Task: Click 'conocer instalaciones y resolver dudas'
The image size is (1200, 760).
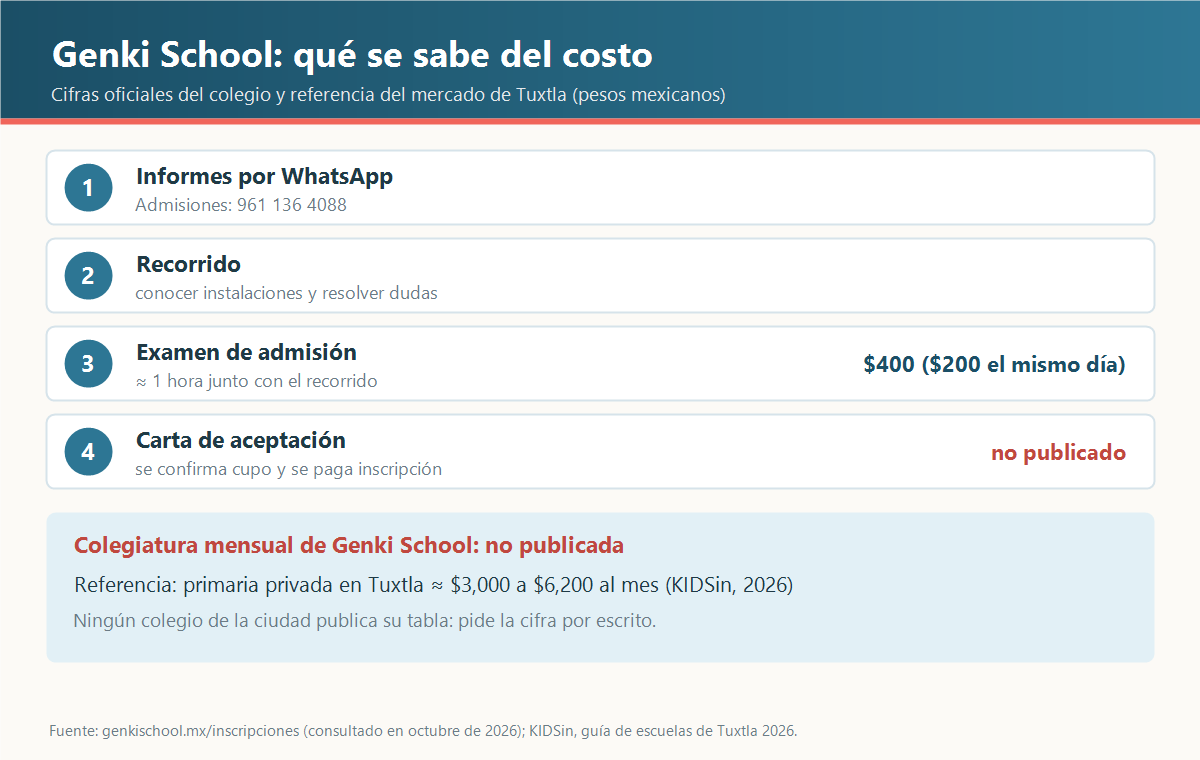Action: 286,293
